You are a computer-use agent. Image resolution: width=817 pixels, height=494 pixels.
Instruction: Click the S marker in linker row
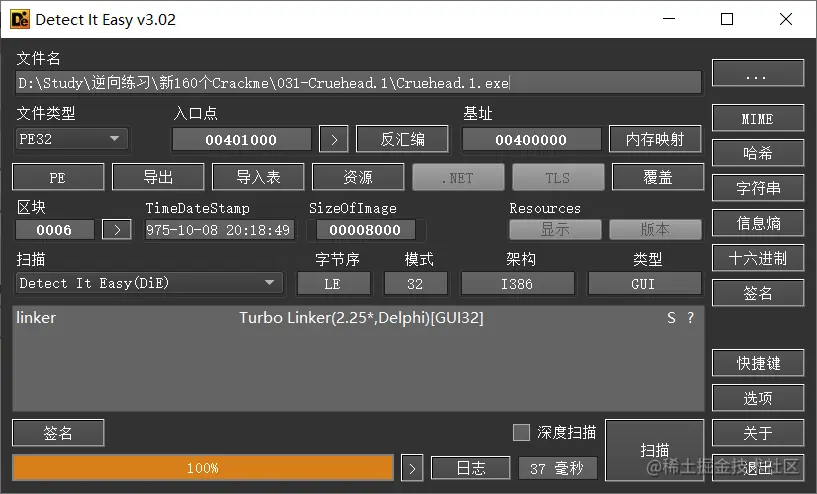[671, 317]
